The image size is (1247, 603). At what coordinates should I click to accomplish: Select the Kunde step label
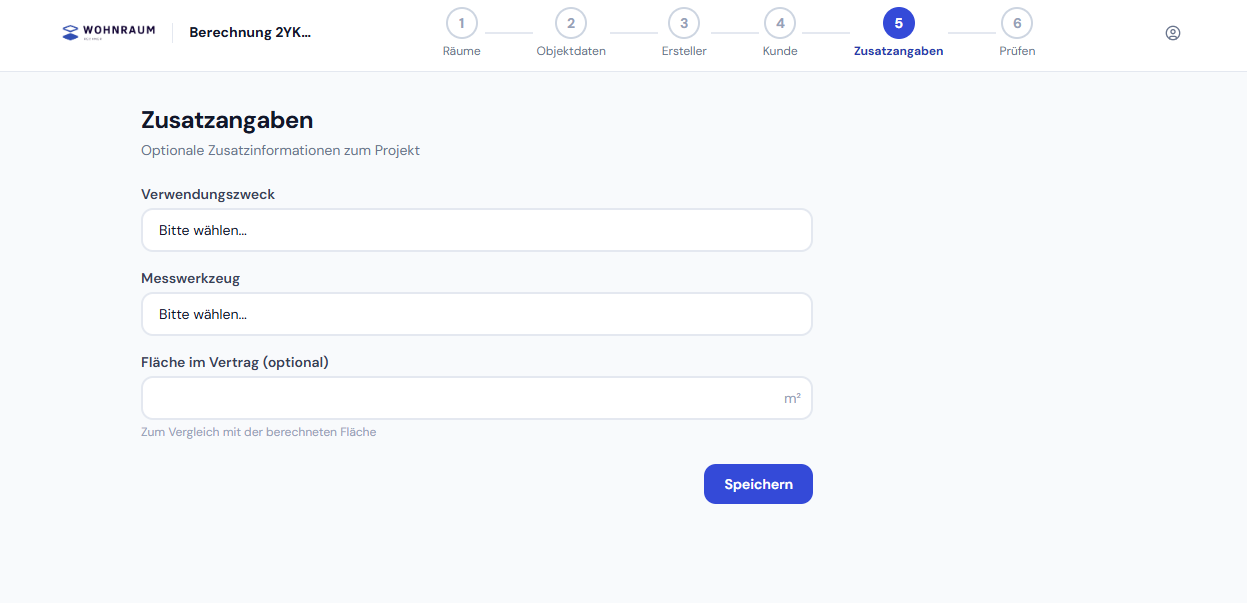780,52
